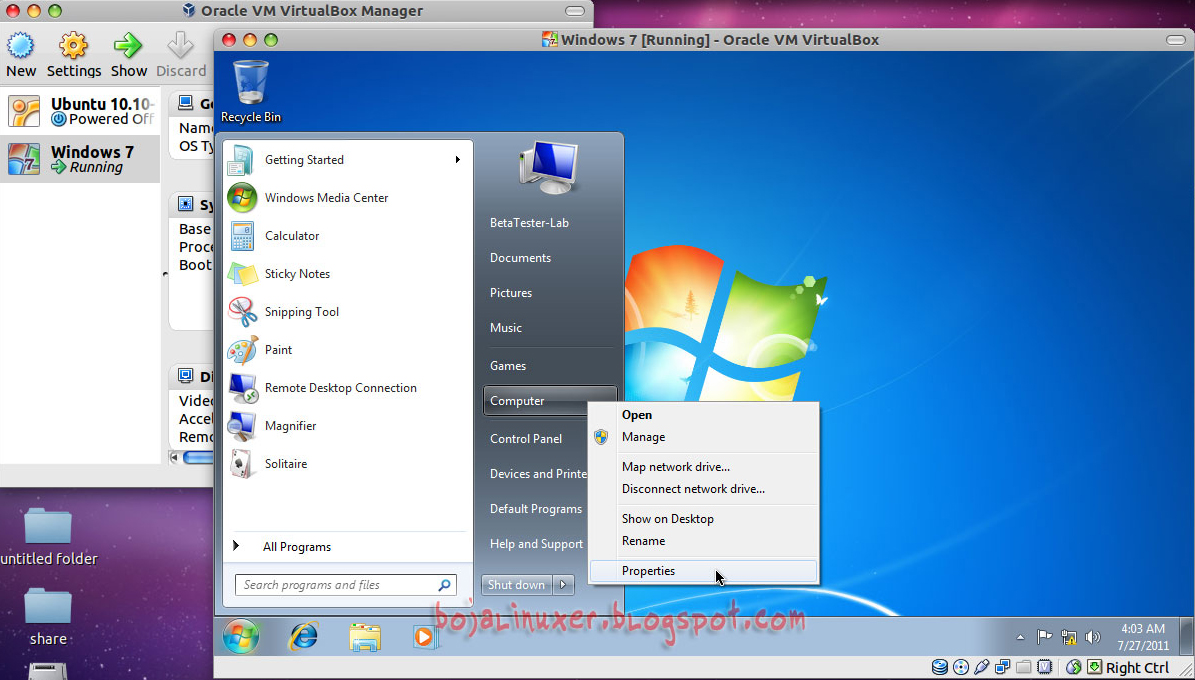Screen dimensions: 1195x680
Task: Open Internet Explorer from taskbar
Action: pyautogui.click(x=303, y=637)
